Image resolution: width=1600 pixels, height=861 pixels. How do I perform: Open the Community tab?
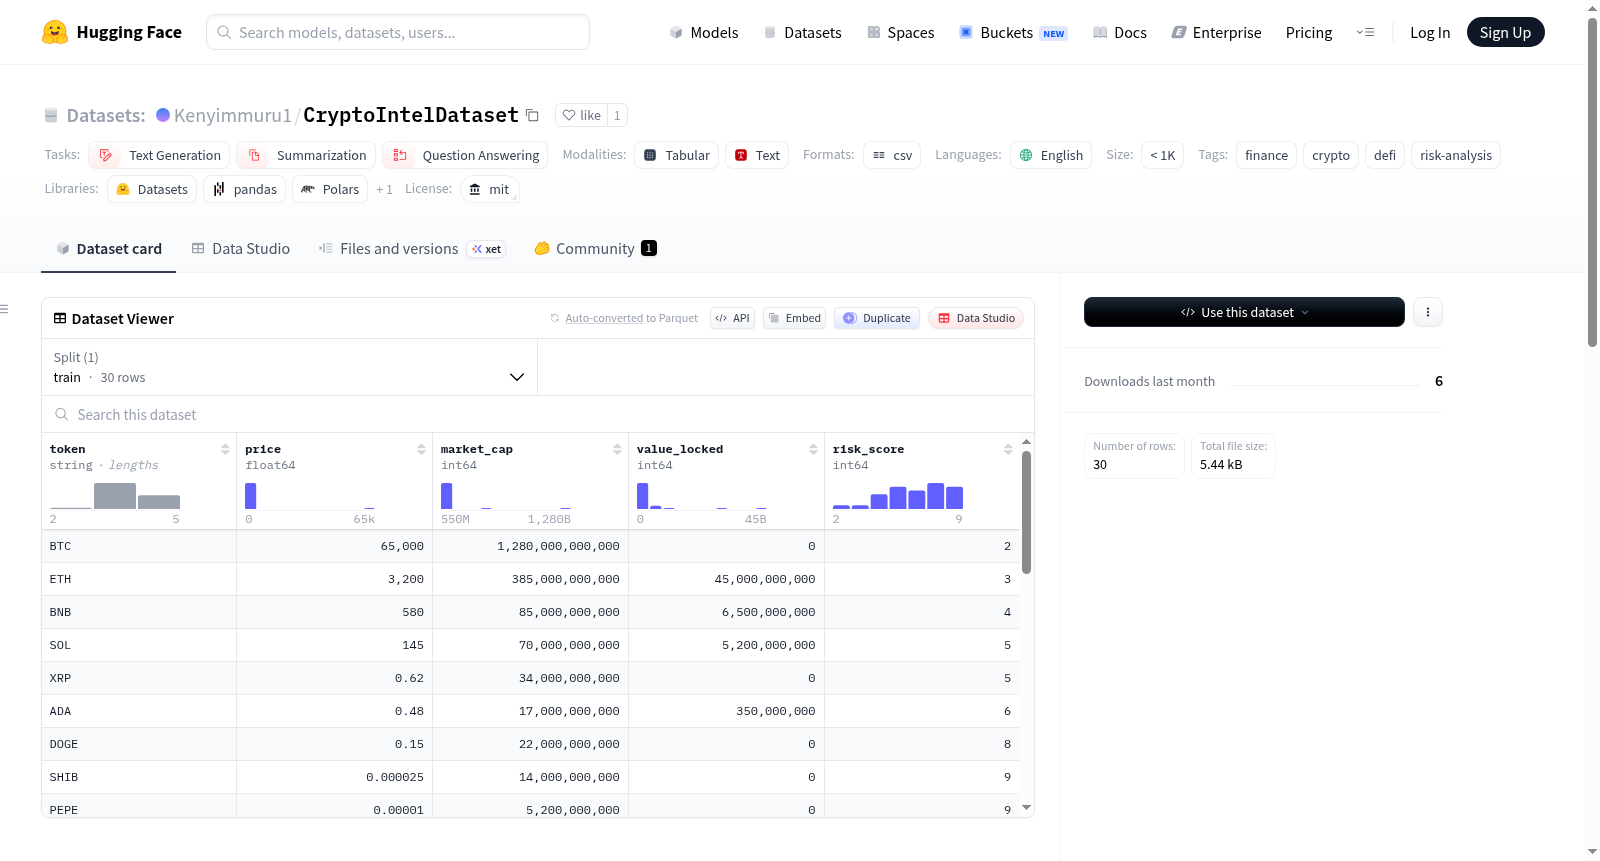click(x=595, y=249)
